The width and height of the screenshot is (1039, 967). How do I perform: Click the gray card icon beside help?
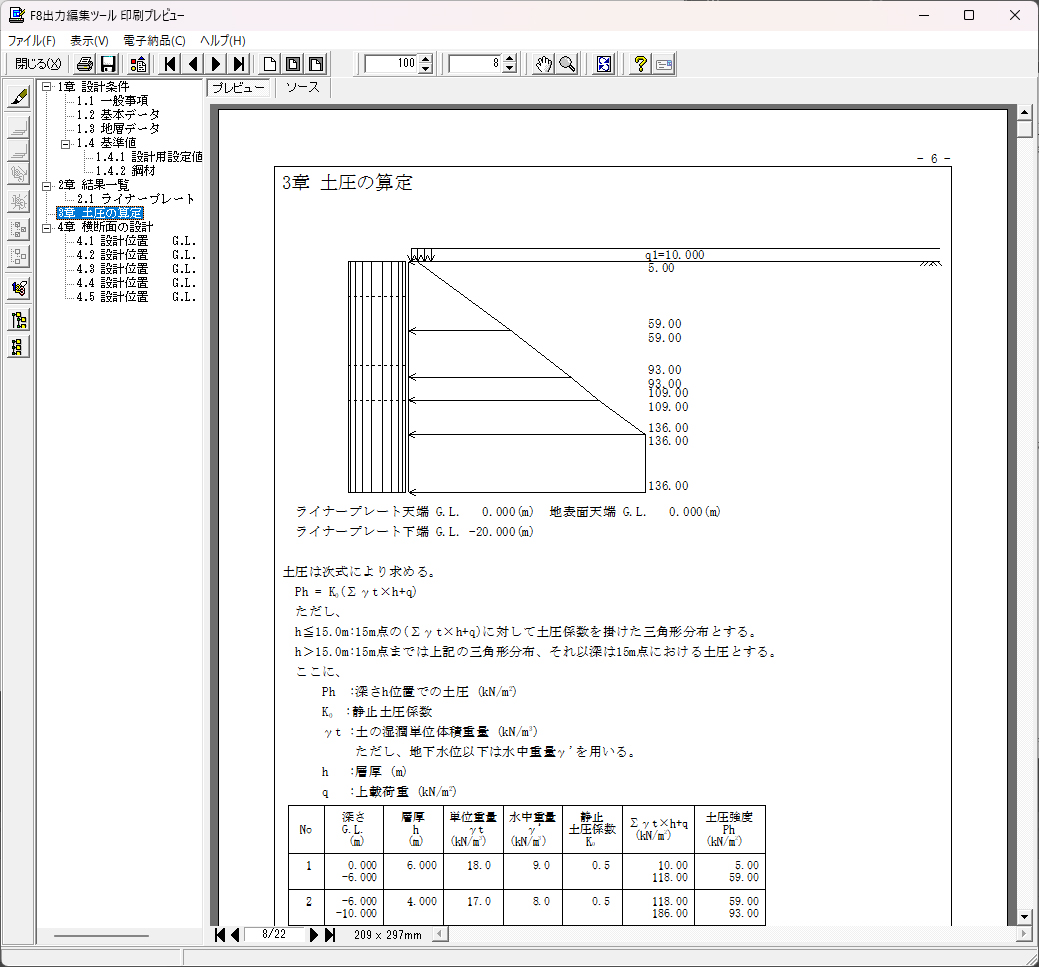tap(664, 64)
